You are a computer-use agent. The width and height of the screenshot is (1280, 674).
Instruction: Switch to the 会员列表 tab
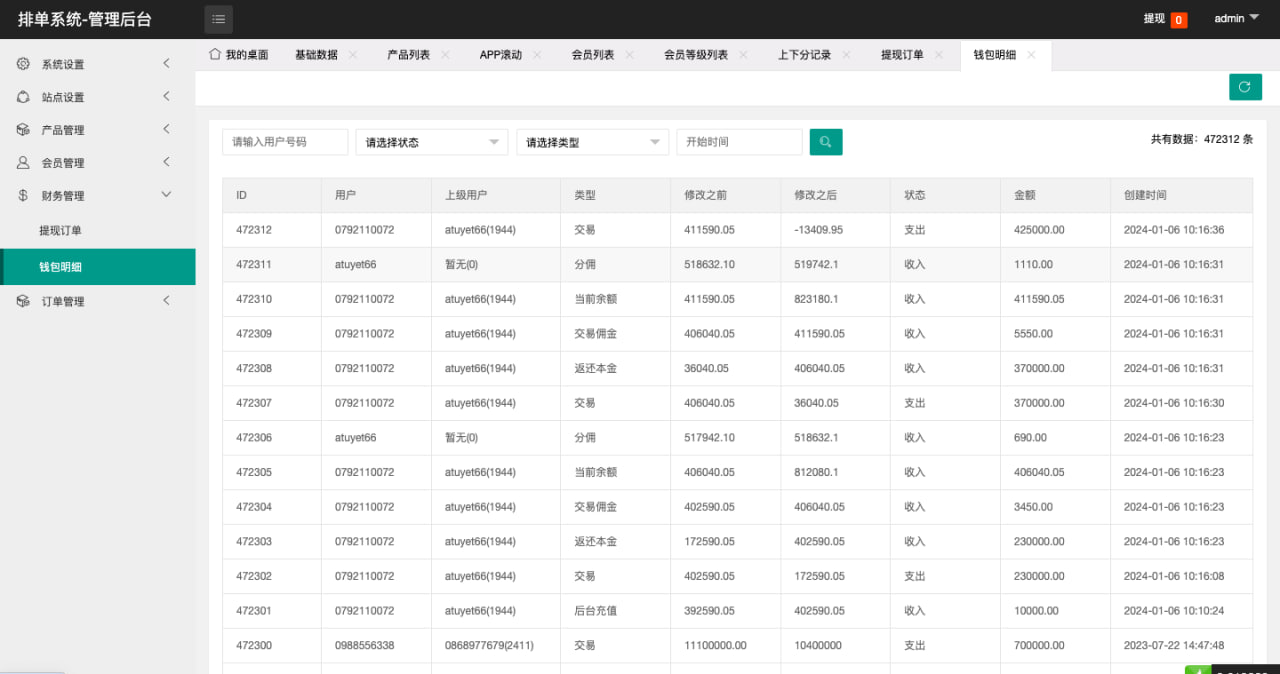pyautogui.click(x=592, y=55)
